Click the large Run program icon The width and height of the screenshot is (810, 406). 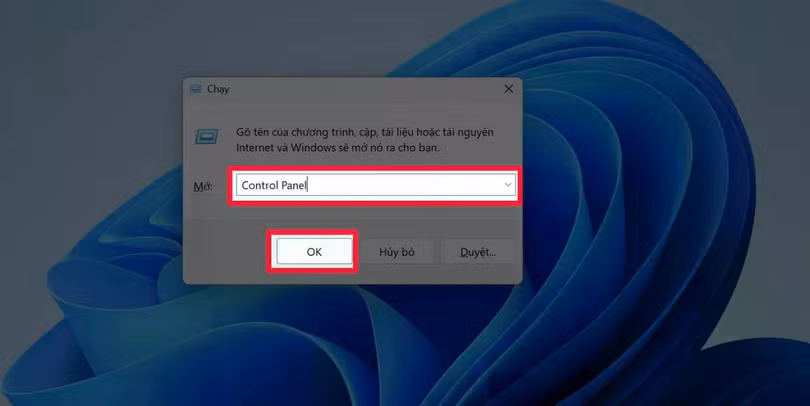click(206, 137)
